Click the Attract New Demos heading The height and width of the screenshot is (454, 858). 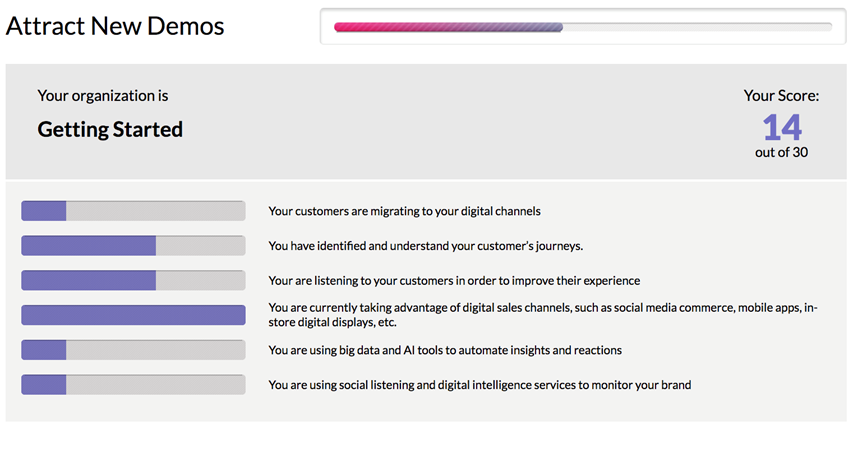tap(115, 26)
